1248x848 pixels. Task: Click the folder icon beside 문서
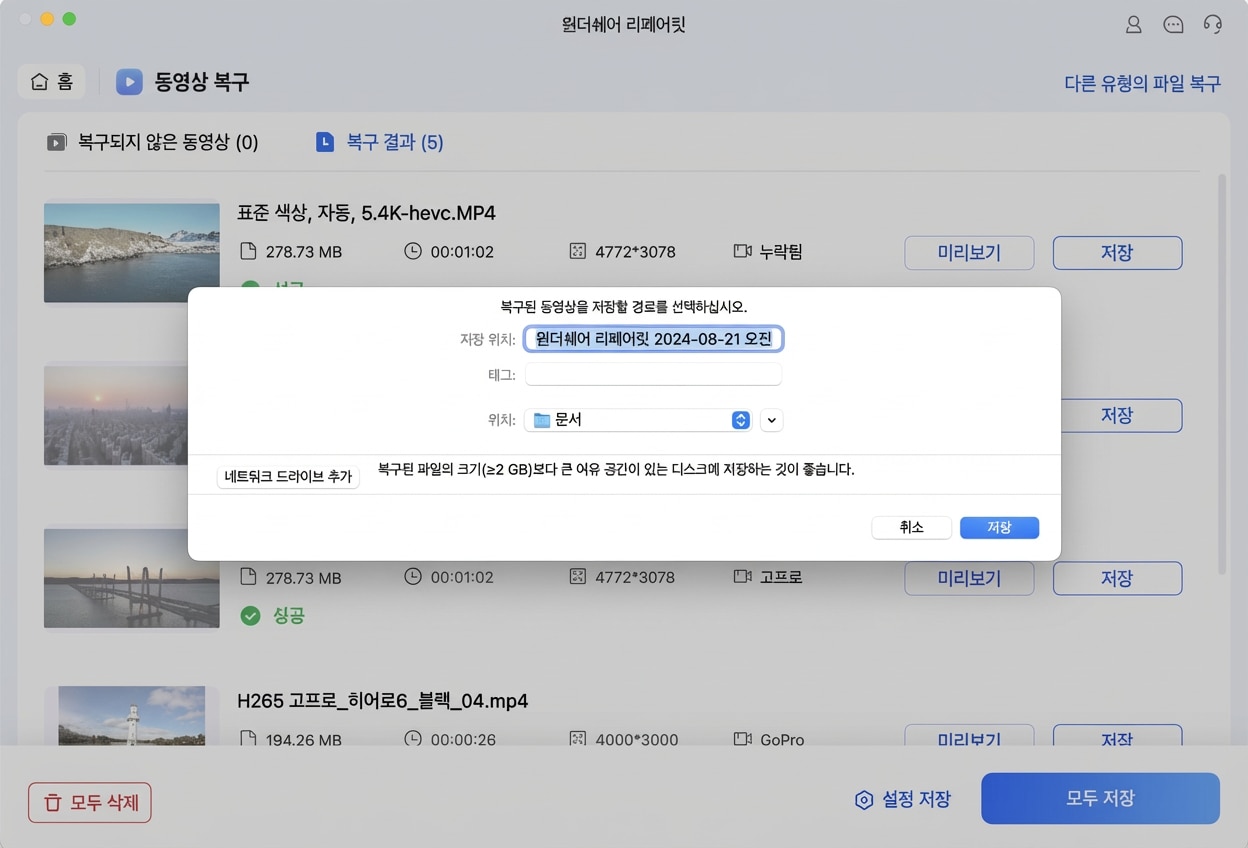tap(541, 421)
